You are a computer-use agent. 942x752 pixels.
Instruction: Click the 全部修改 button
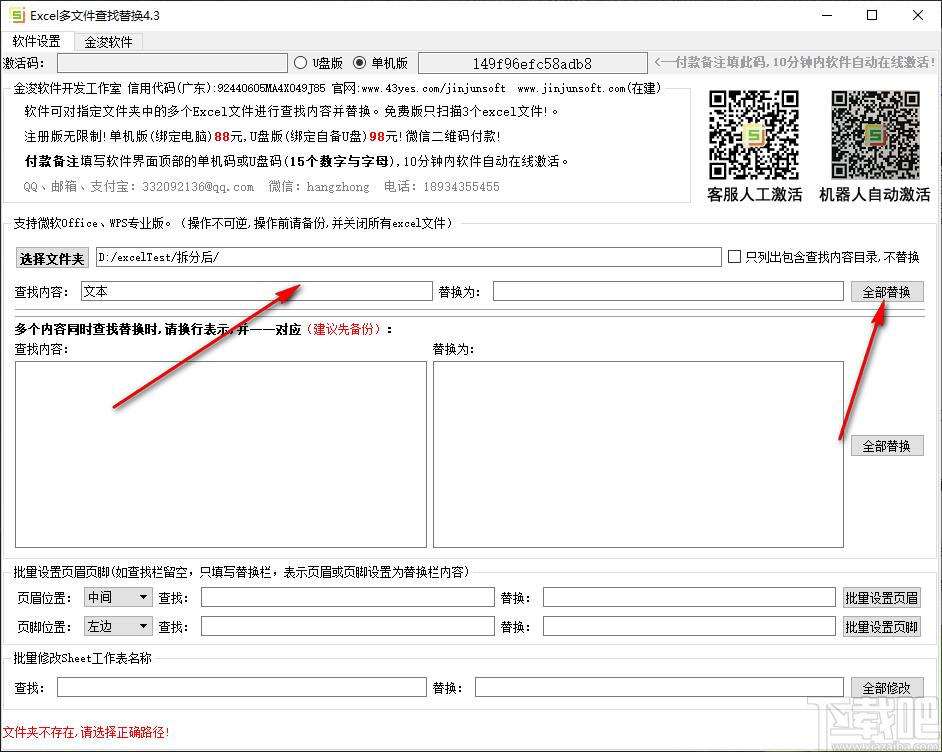click(x=887, y=688)
